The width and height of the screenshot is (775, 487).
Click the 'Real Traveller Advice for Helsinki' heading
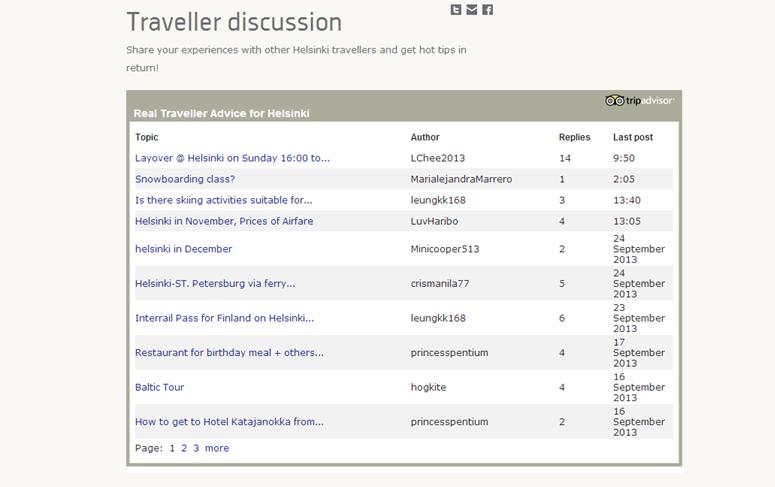(221, 113)
